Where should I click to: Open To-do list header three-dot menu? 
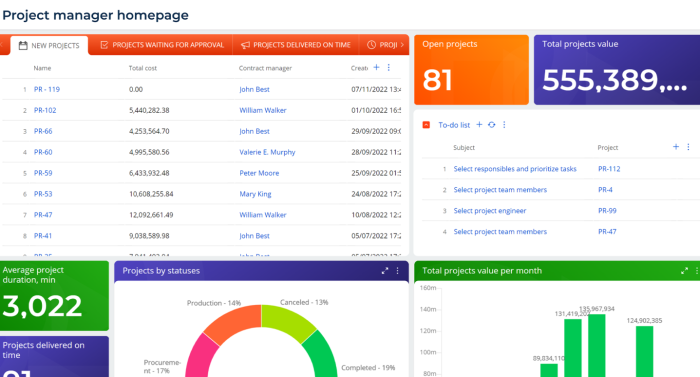coord(504,125)
